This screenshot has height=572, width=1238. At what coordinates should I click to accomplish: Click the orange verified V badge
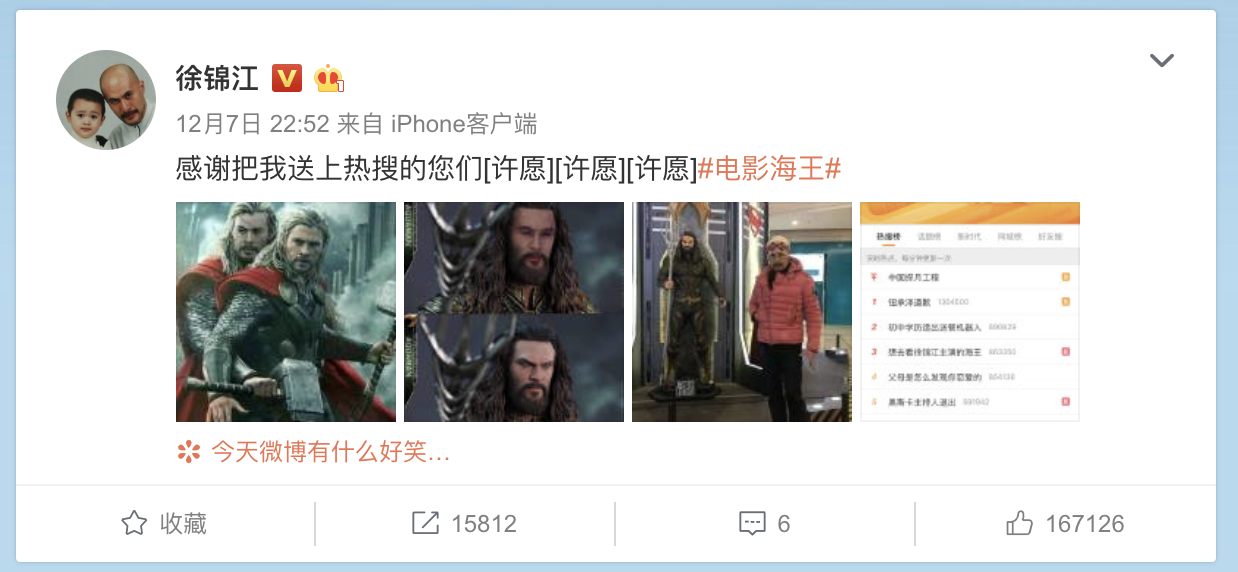click(287, 77)
